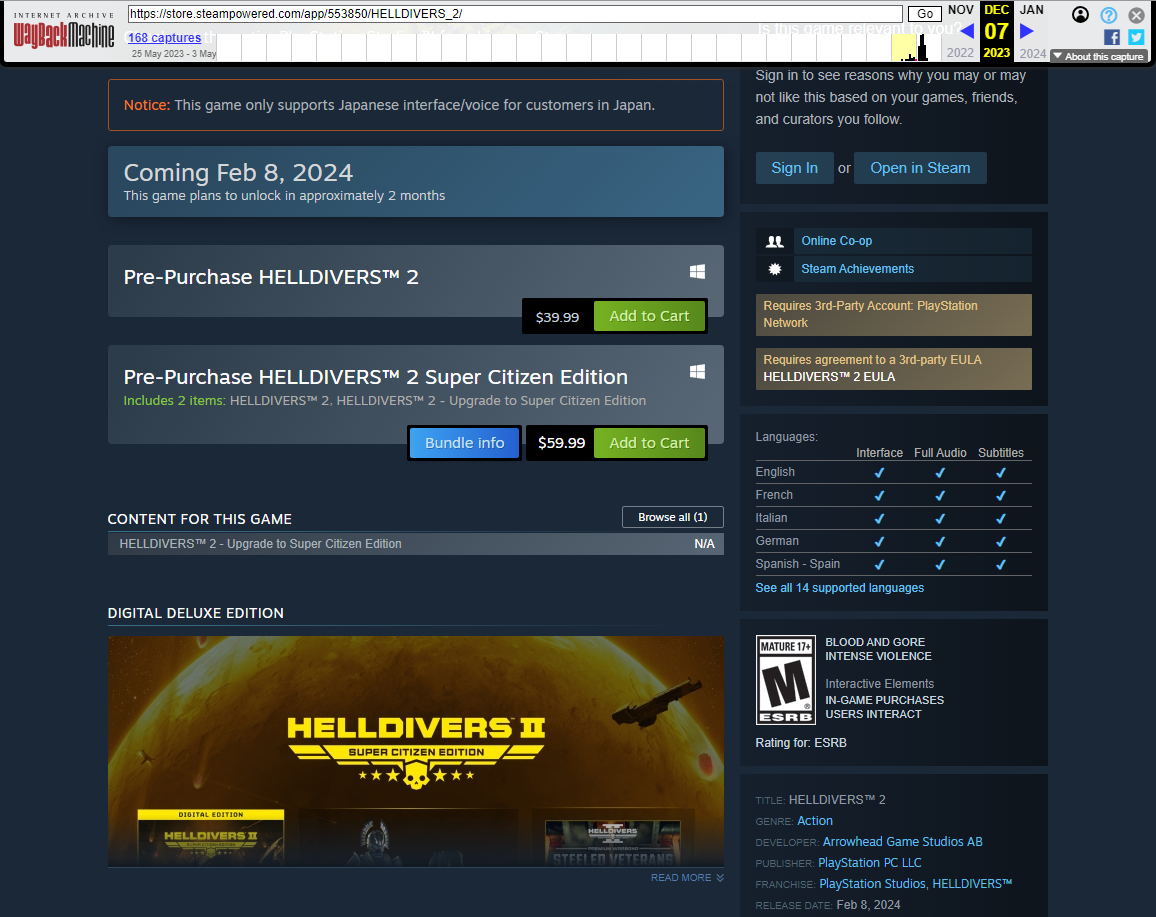Click the $59.99 price label
1156x917 pixels.
pos(561,443)
